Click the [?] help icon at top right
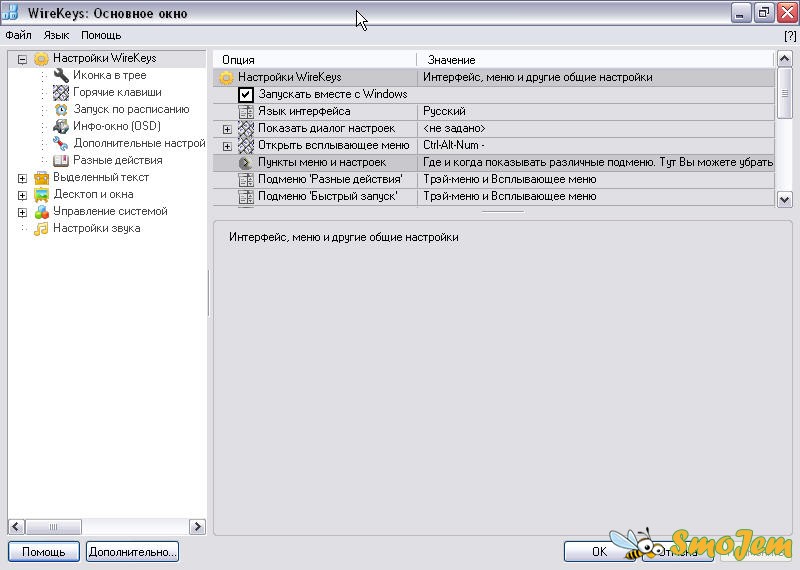800x570 pixels. [790, 36]
